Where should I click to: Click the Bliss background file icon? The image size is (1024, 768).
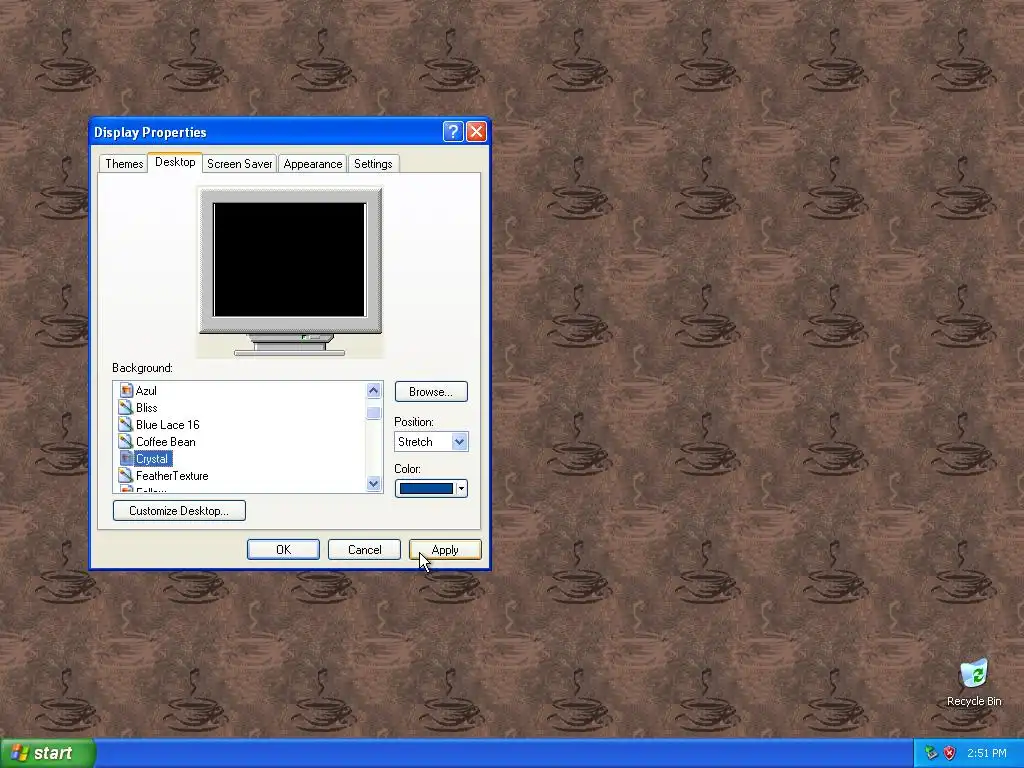(126, 408)
